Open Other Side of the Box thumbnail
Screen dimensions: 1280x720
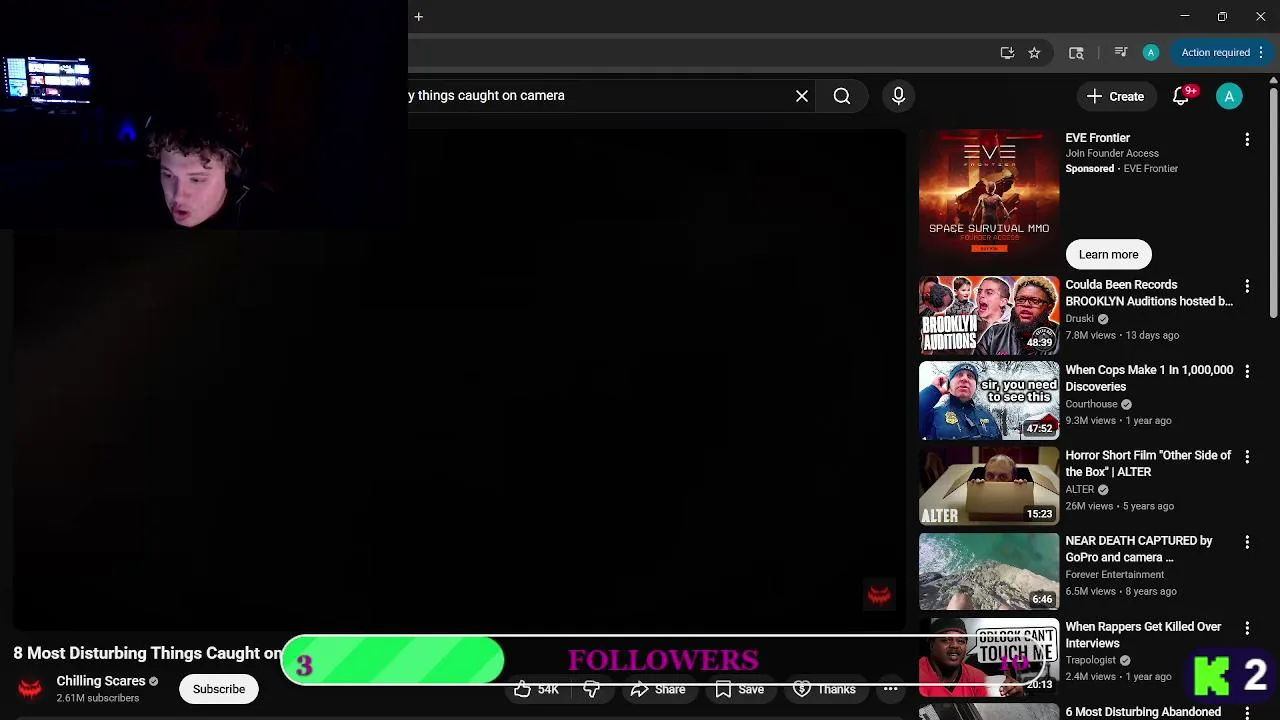pyautogui.click(x=989, y=486)
